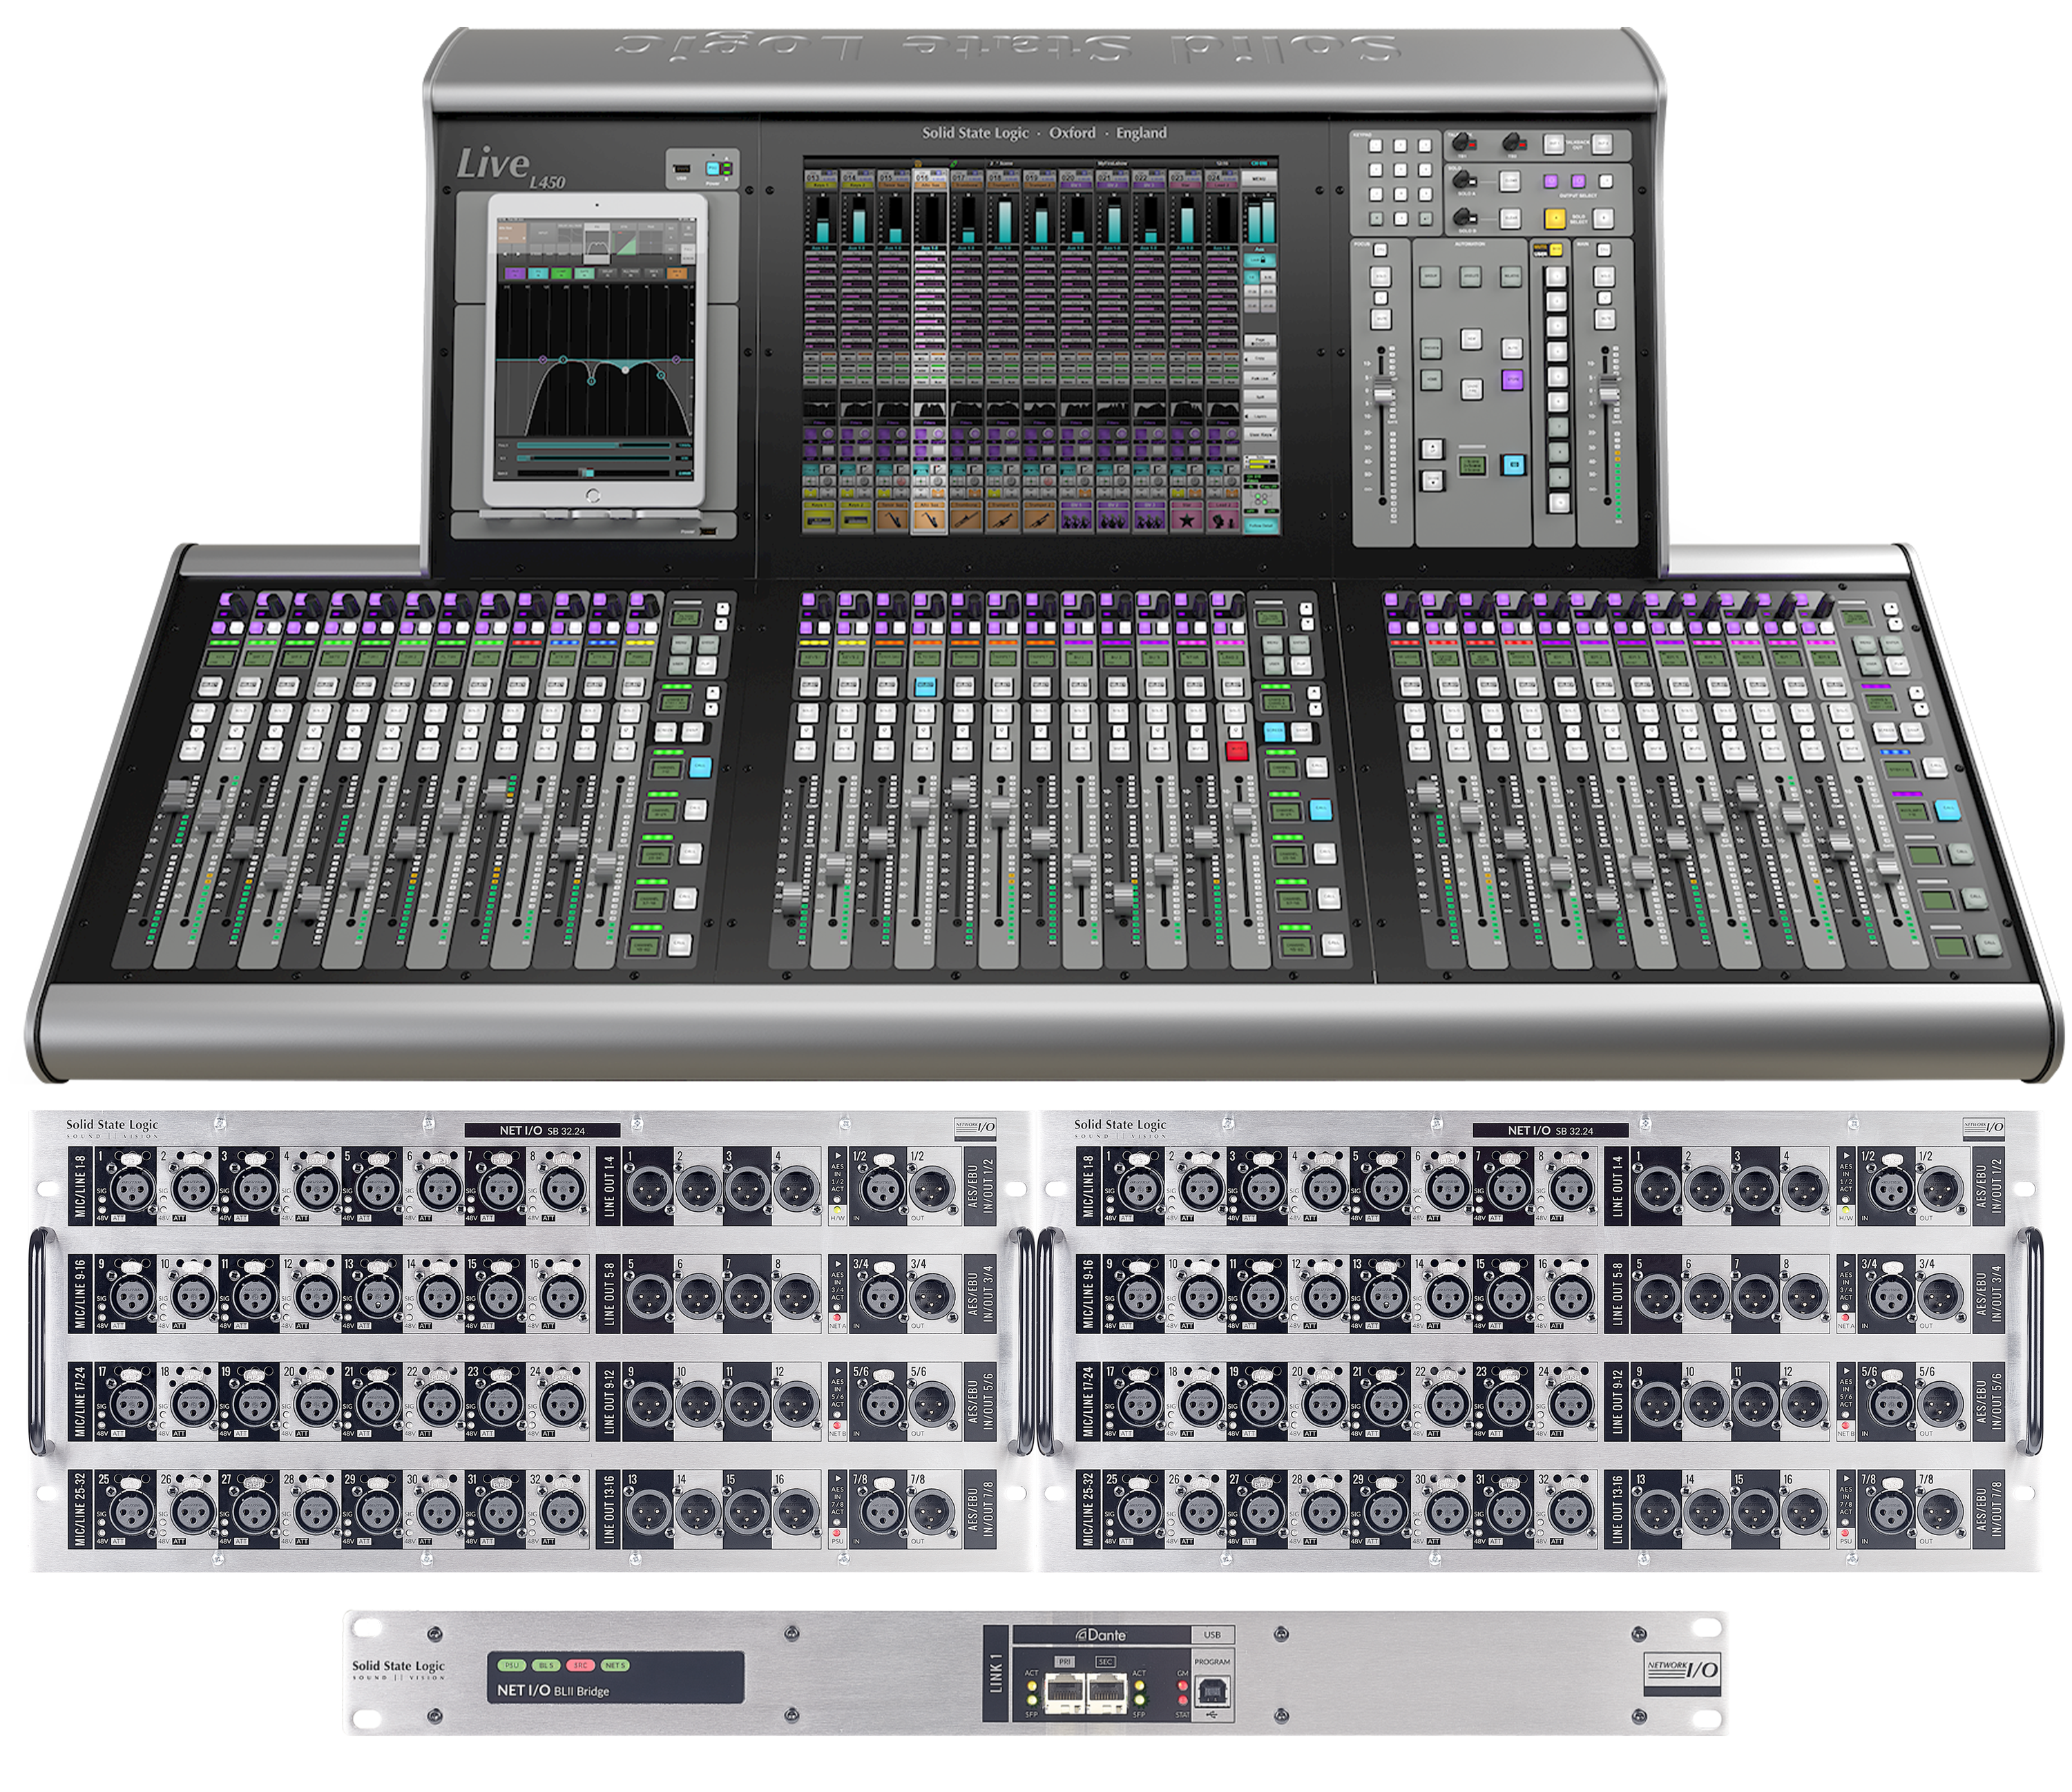Viewport: 2072px width, 1792px height.
Task: Open the MENU on the master touchscreen
Action: point(1260,179)
